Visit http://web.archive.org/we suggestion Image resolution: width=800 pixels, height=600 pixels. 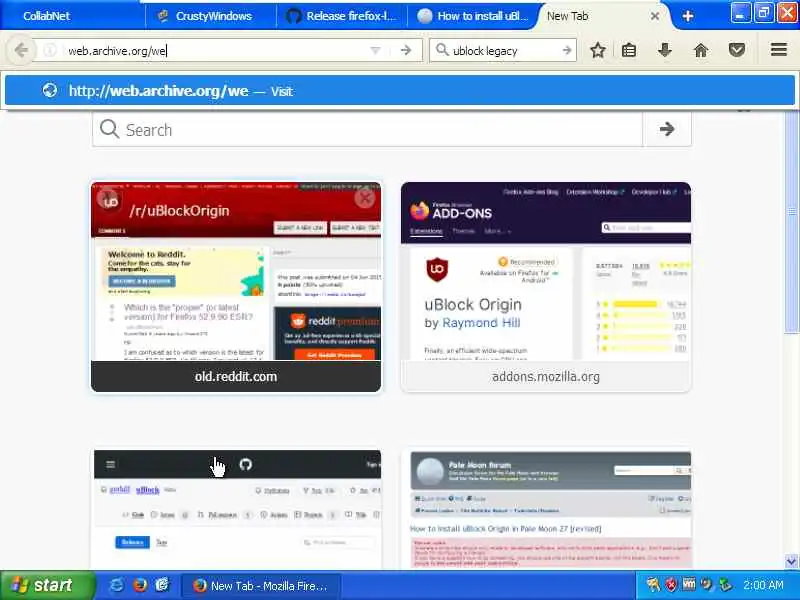pos(400,91)
